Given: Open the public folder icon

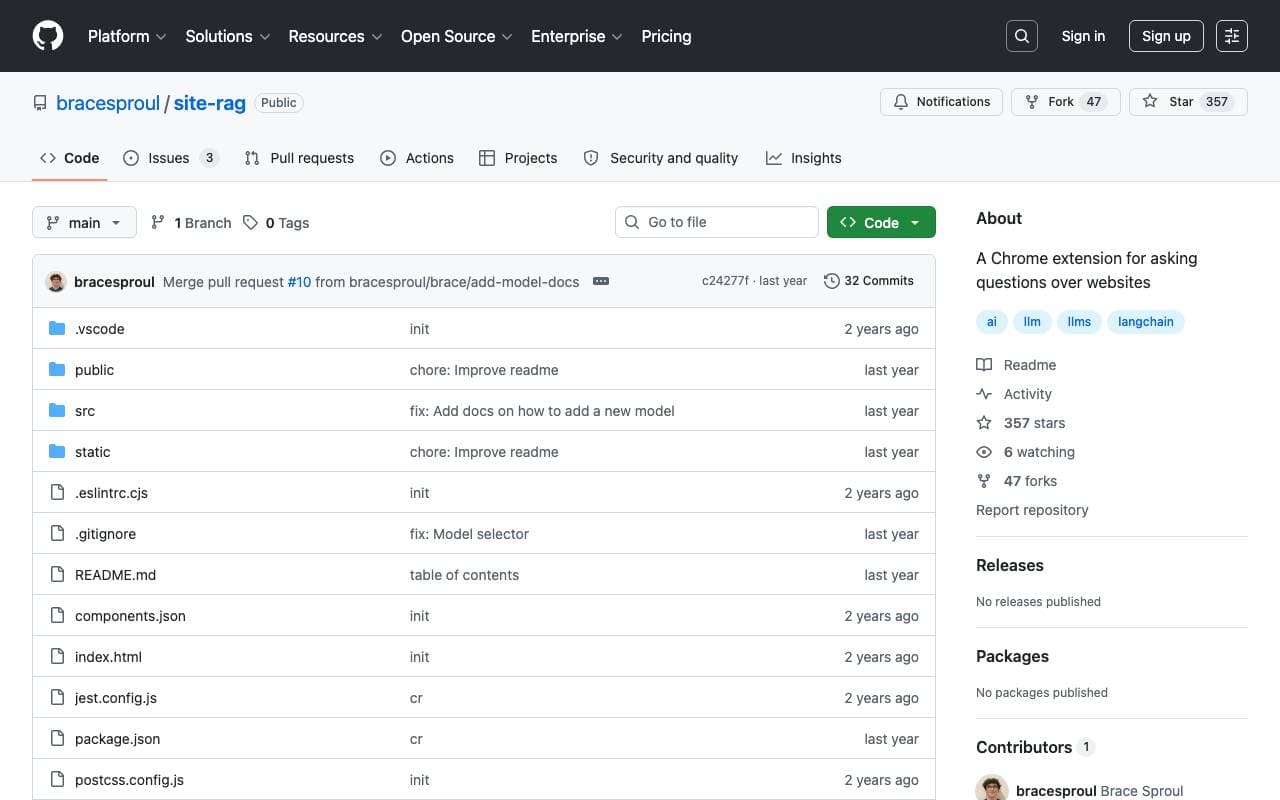Looking at the screenshot, I should (57, 370).
